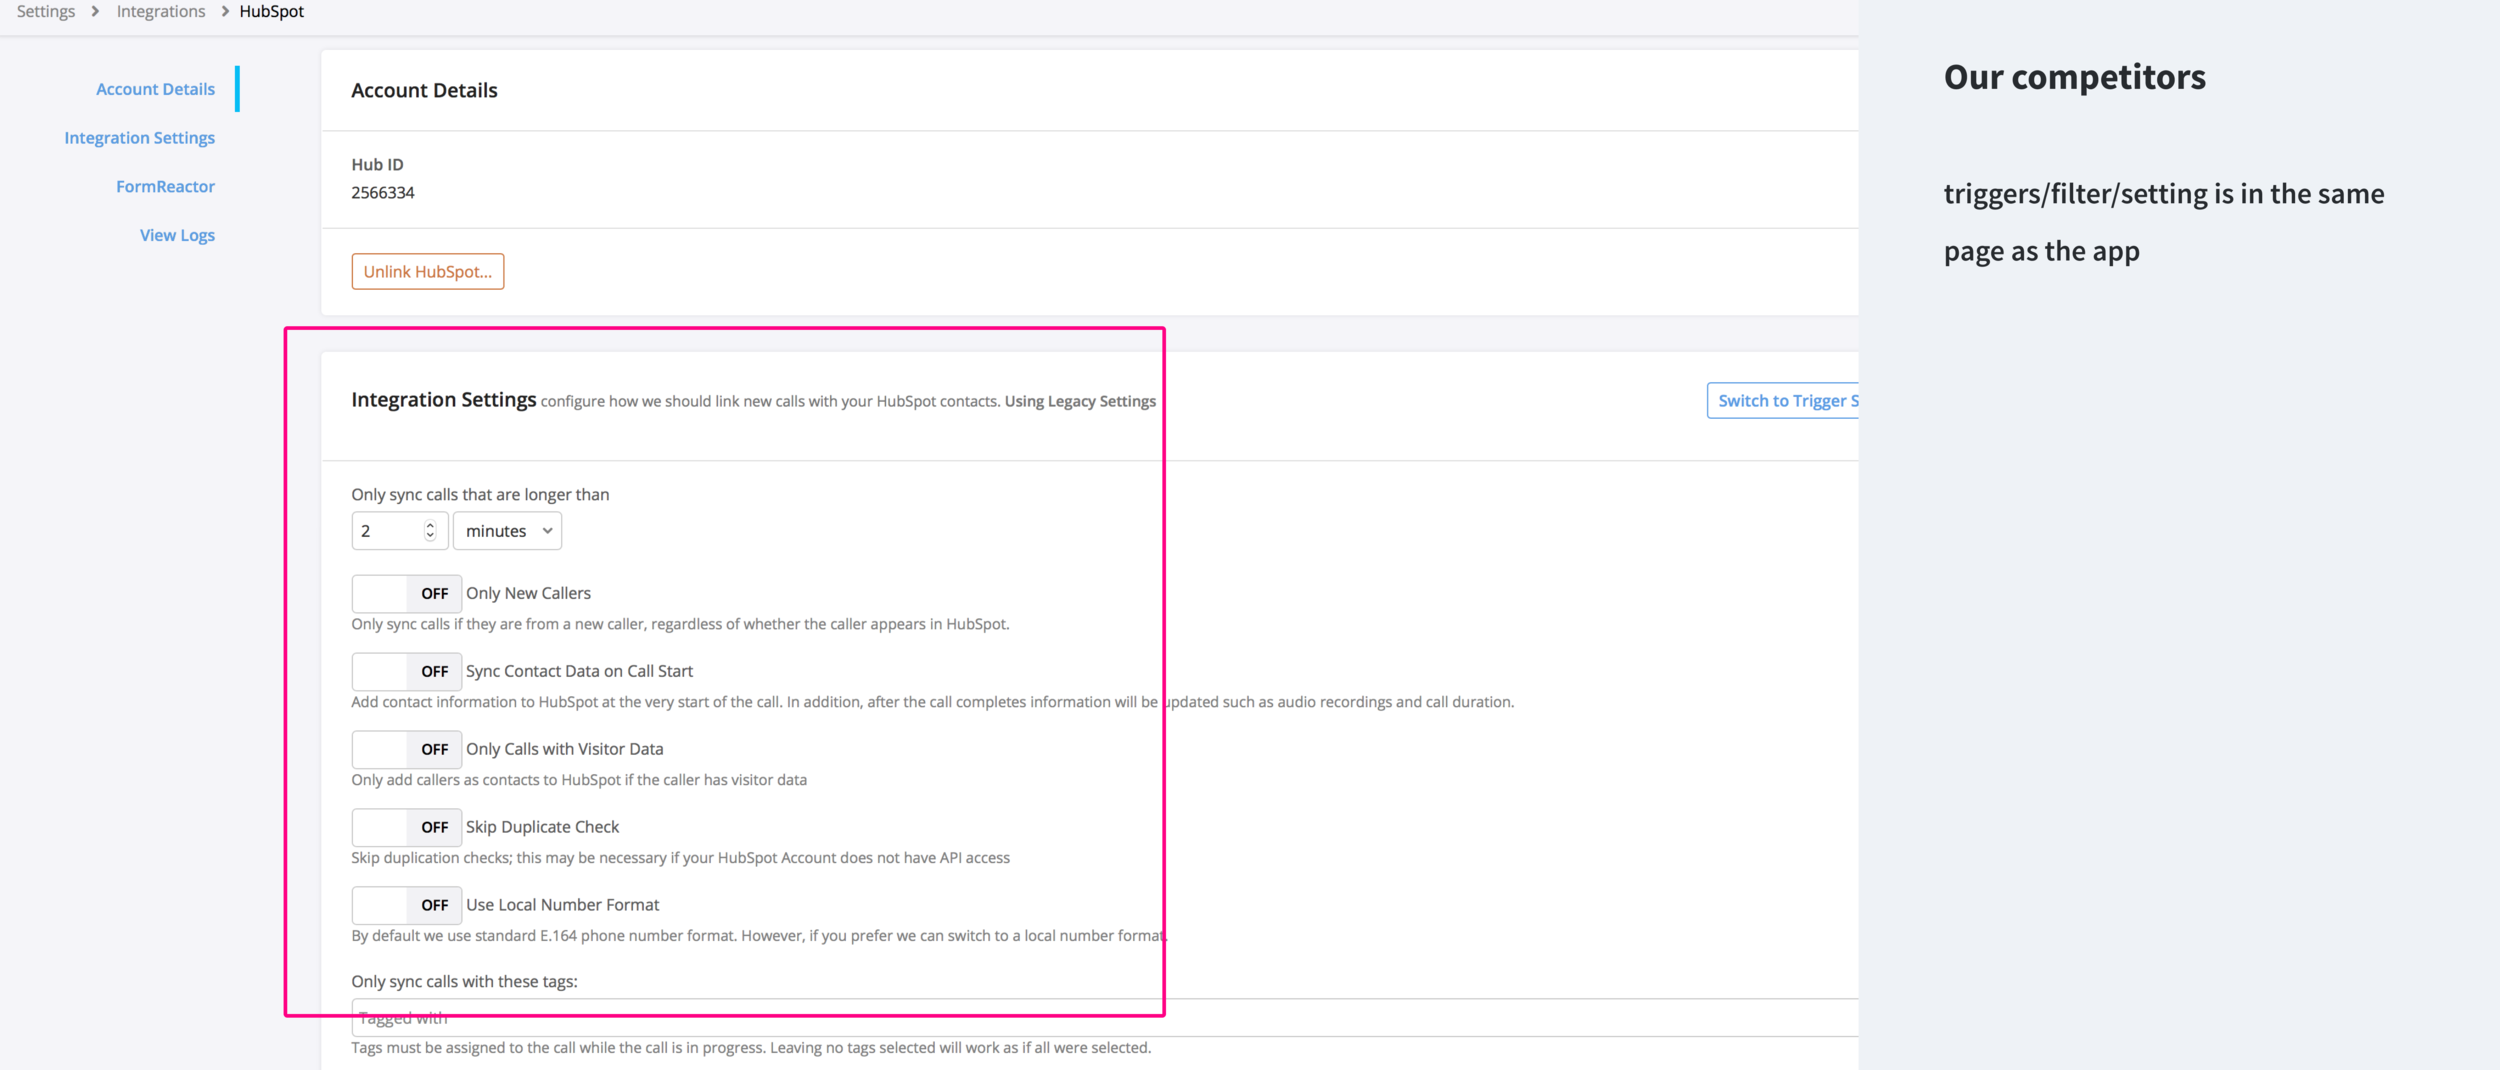The height and width of the screenshot is (1070, 2500).
Task: Click Only sync calls longer than label
Action: pyautogui.click(x=480, y=495)
